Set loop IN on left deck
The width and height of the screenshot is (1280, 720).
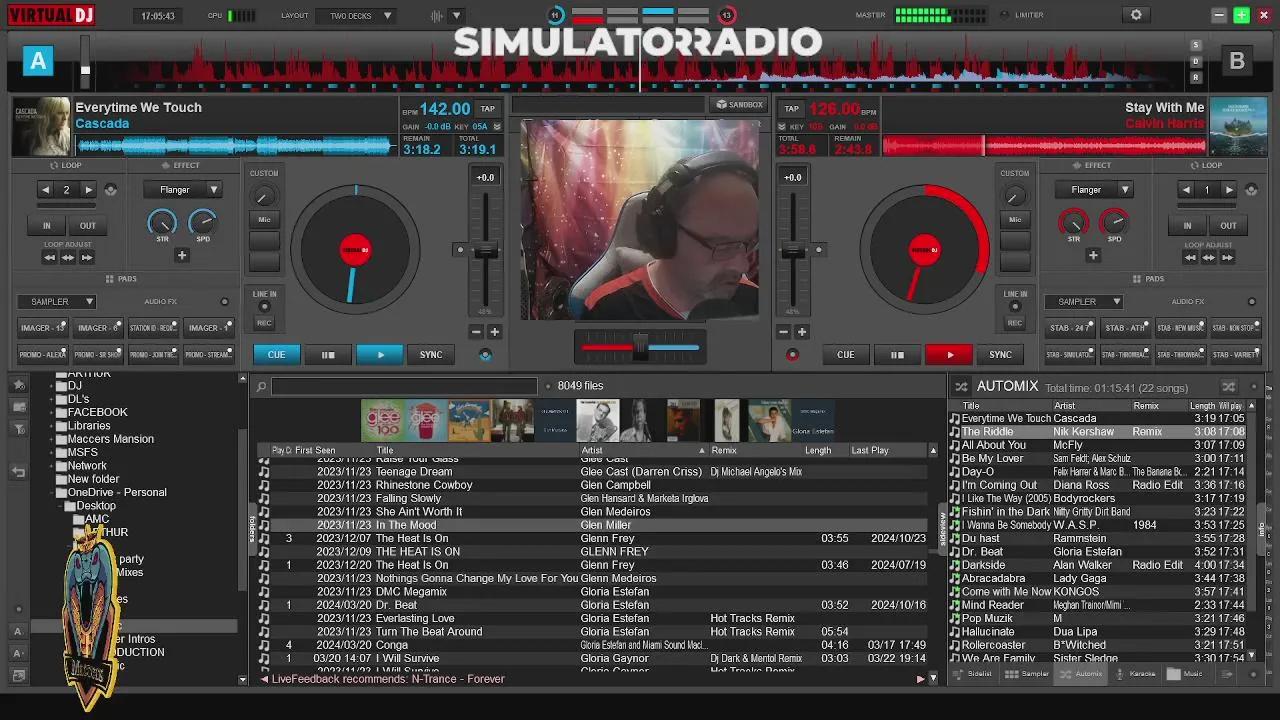pos(46,225)
